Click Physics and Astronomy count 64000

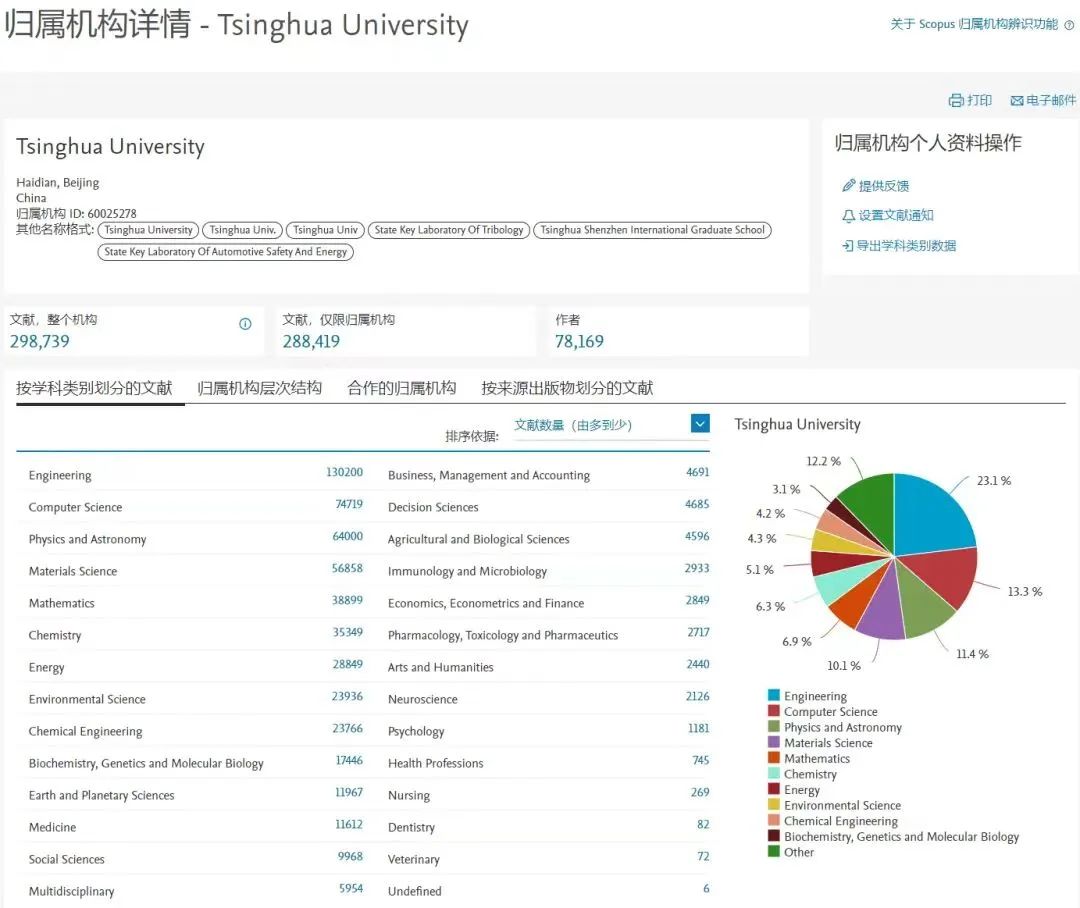click(x=347, y=536)
